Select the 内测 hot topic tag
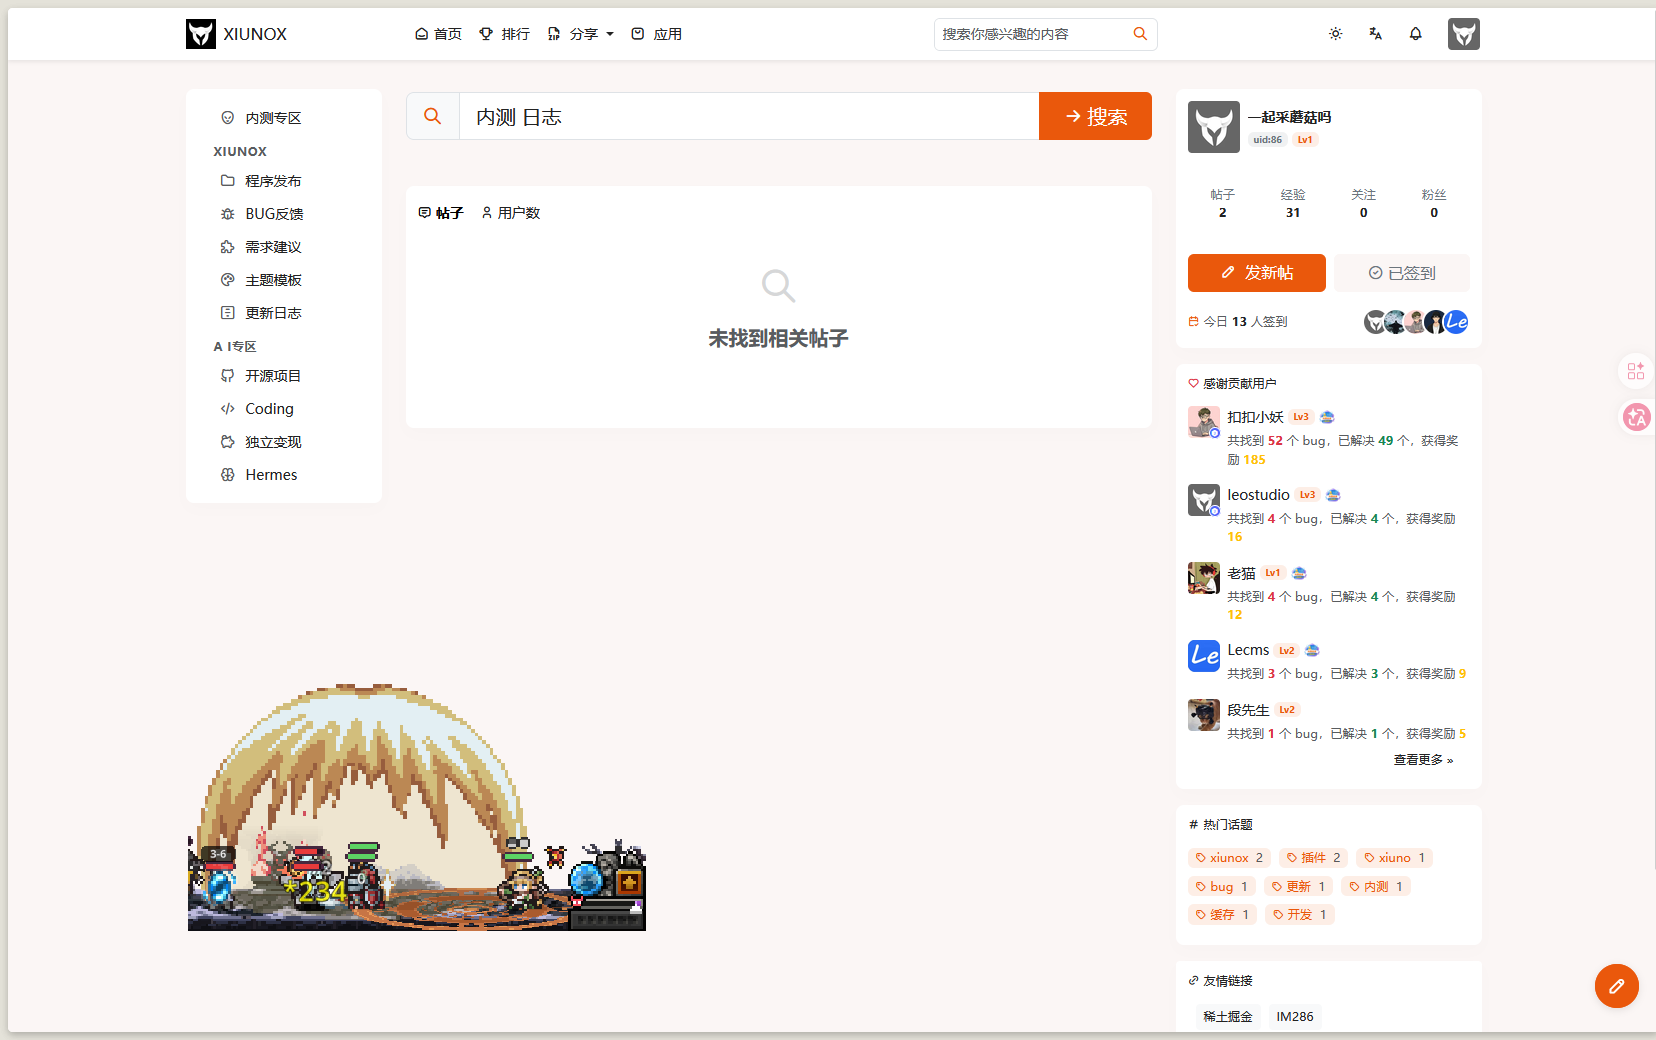1656x1040 pixels. 1376,887
